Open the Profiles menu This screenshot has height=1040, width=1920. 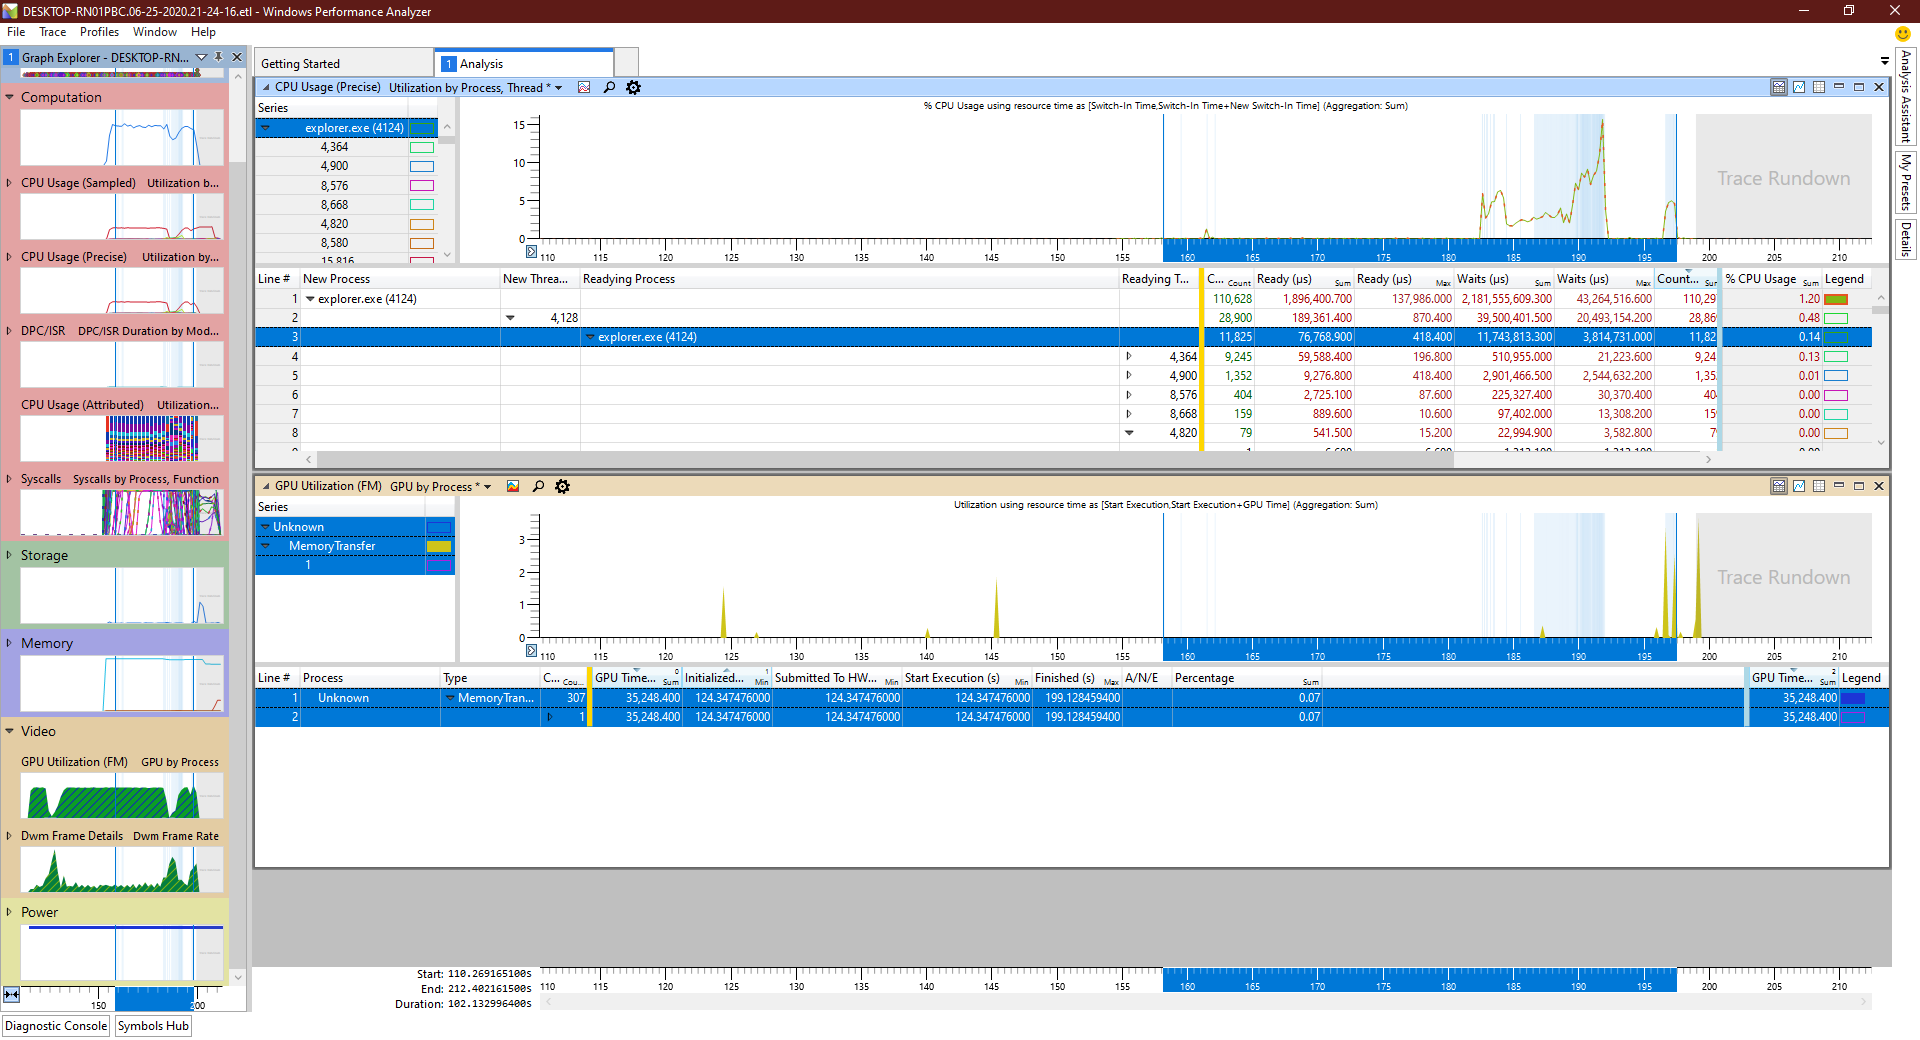coord(99,32)
